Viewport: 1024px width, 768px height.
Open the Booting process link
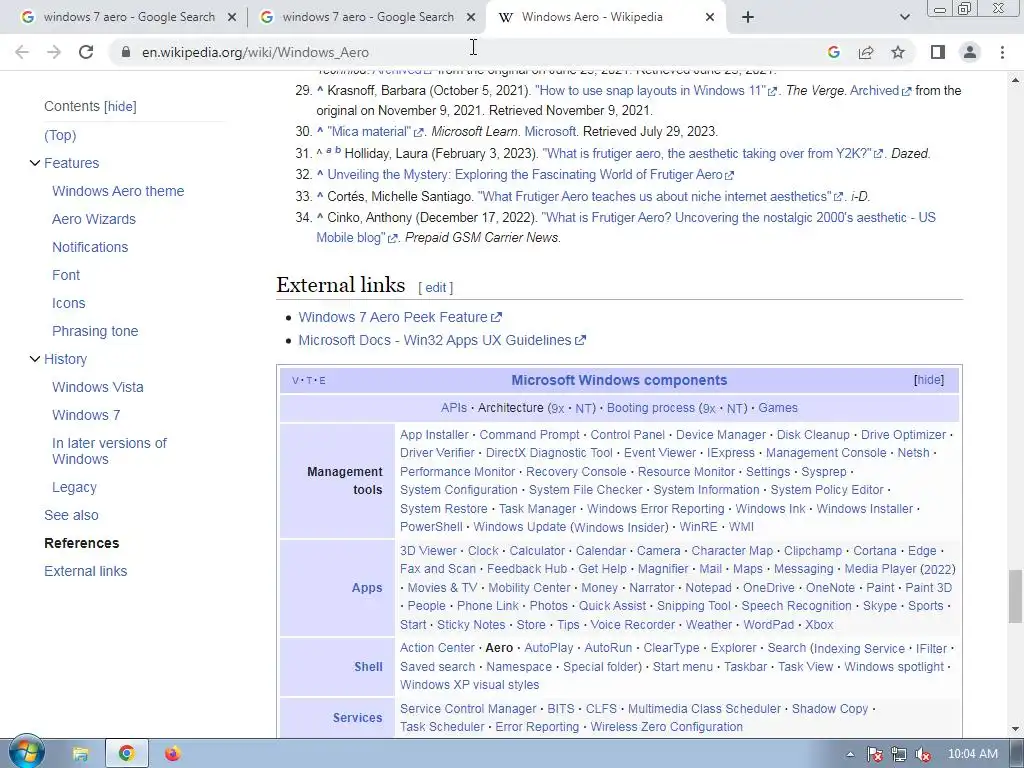pyautogui.click(x=650, y=408)
